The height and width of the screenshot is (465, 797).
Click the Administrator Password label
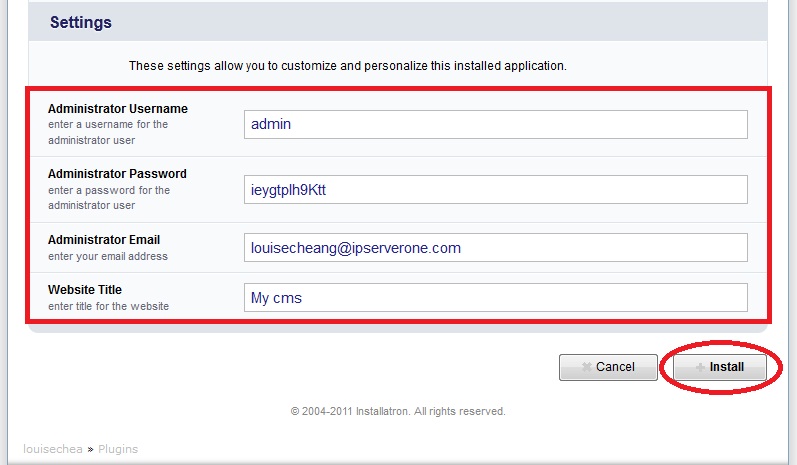(x=117, y=174)
